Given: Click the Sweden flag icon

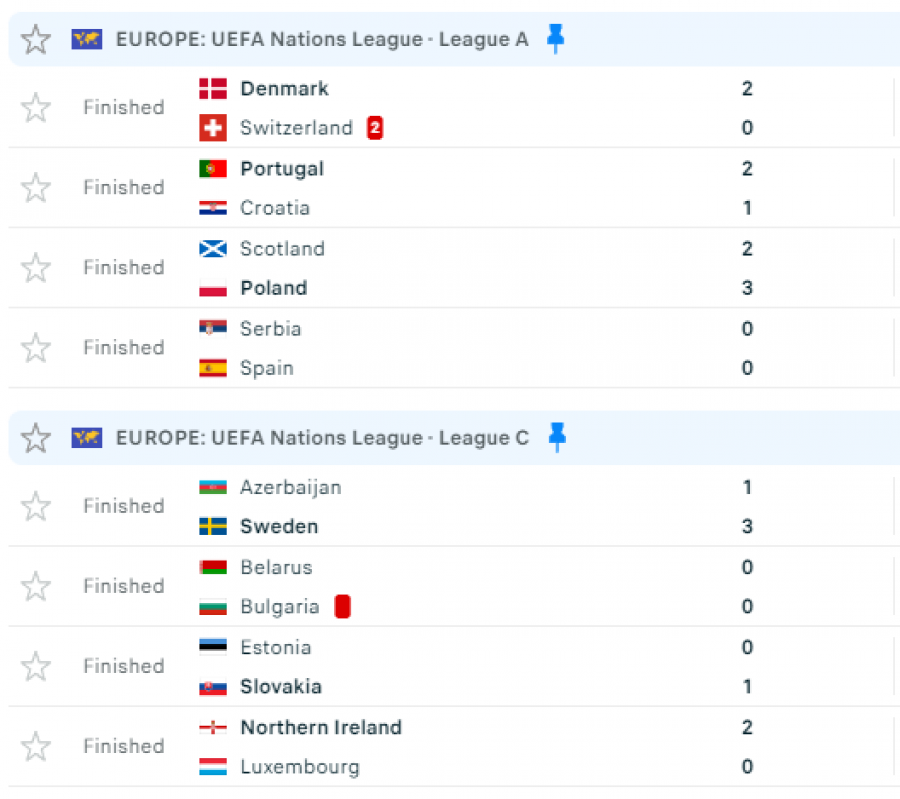Looking at the screenshot, I should point(213,527).
